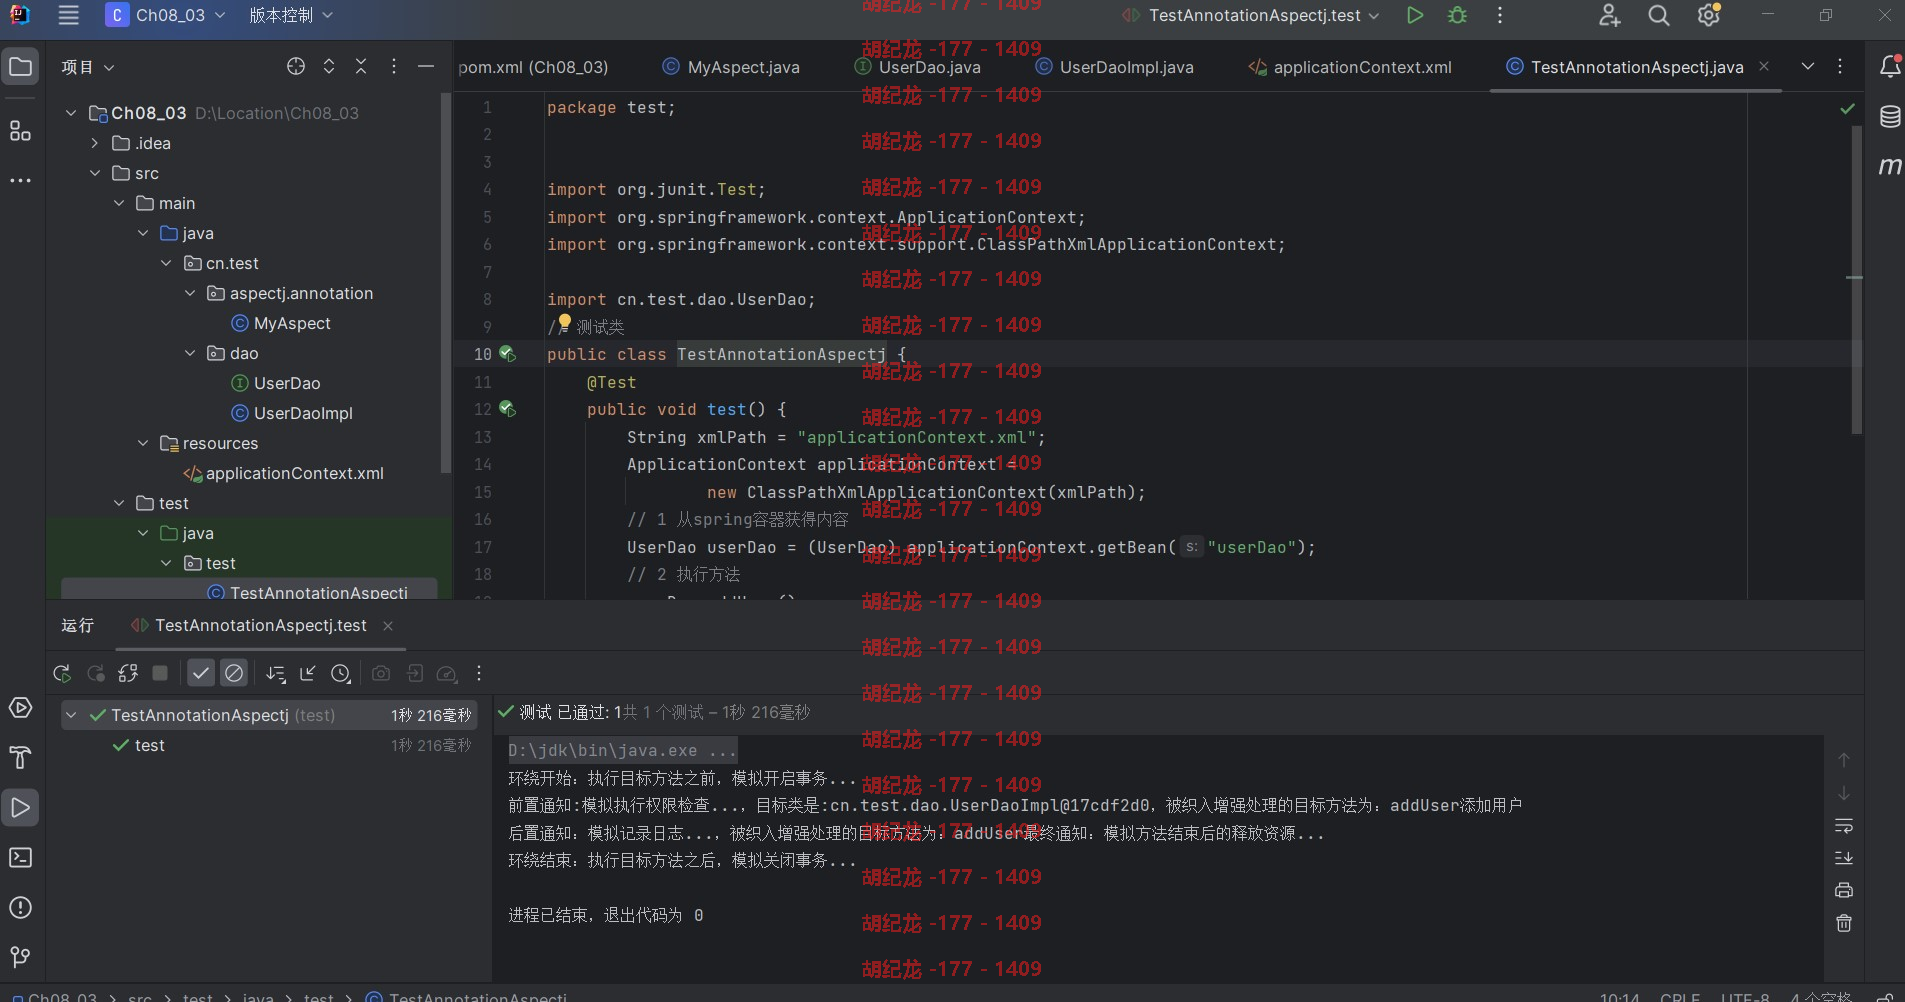Open MyAspect class in project tree
The width and height of the screenshot is (1905, 1002).
(x=292, y=323)
